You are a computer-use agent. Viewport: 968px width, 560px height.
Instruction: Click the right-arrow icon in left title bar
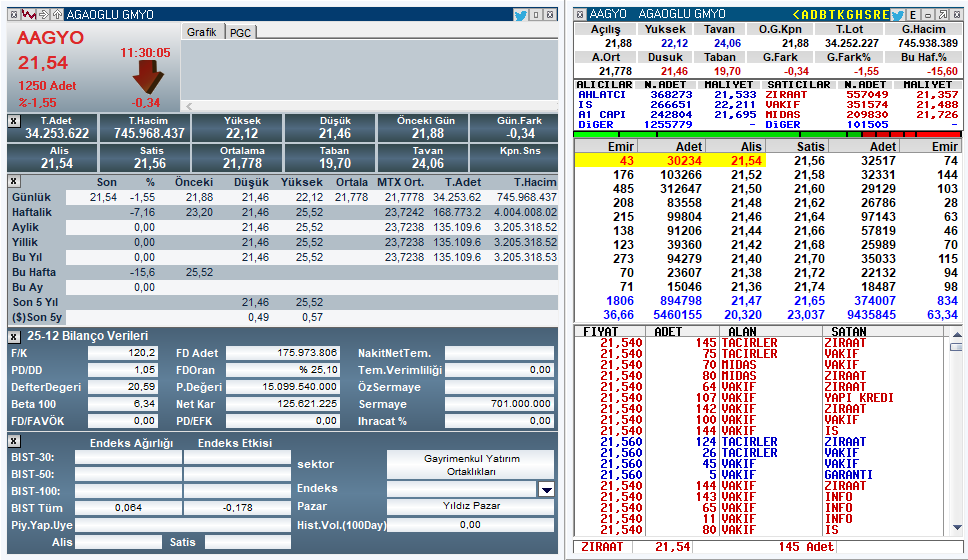(x=43, y=14)
